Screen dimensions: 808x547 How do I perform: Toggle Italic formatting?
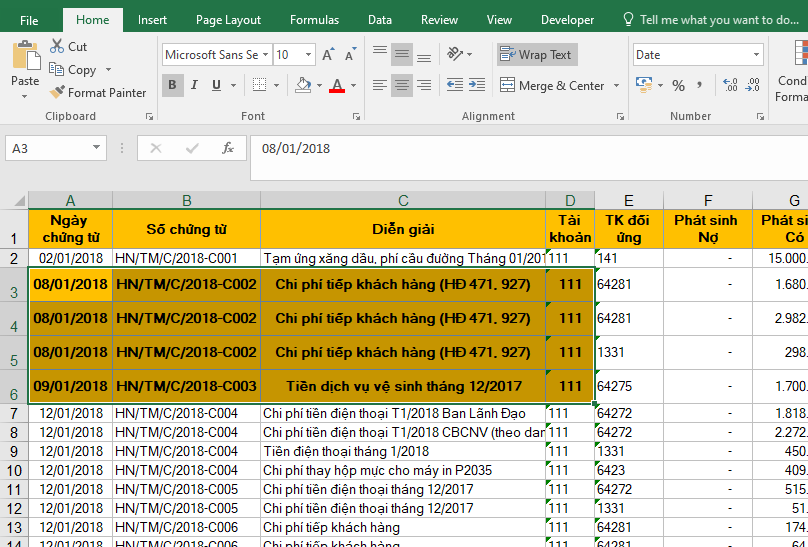pos(196,86)
